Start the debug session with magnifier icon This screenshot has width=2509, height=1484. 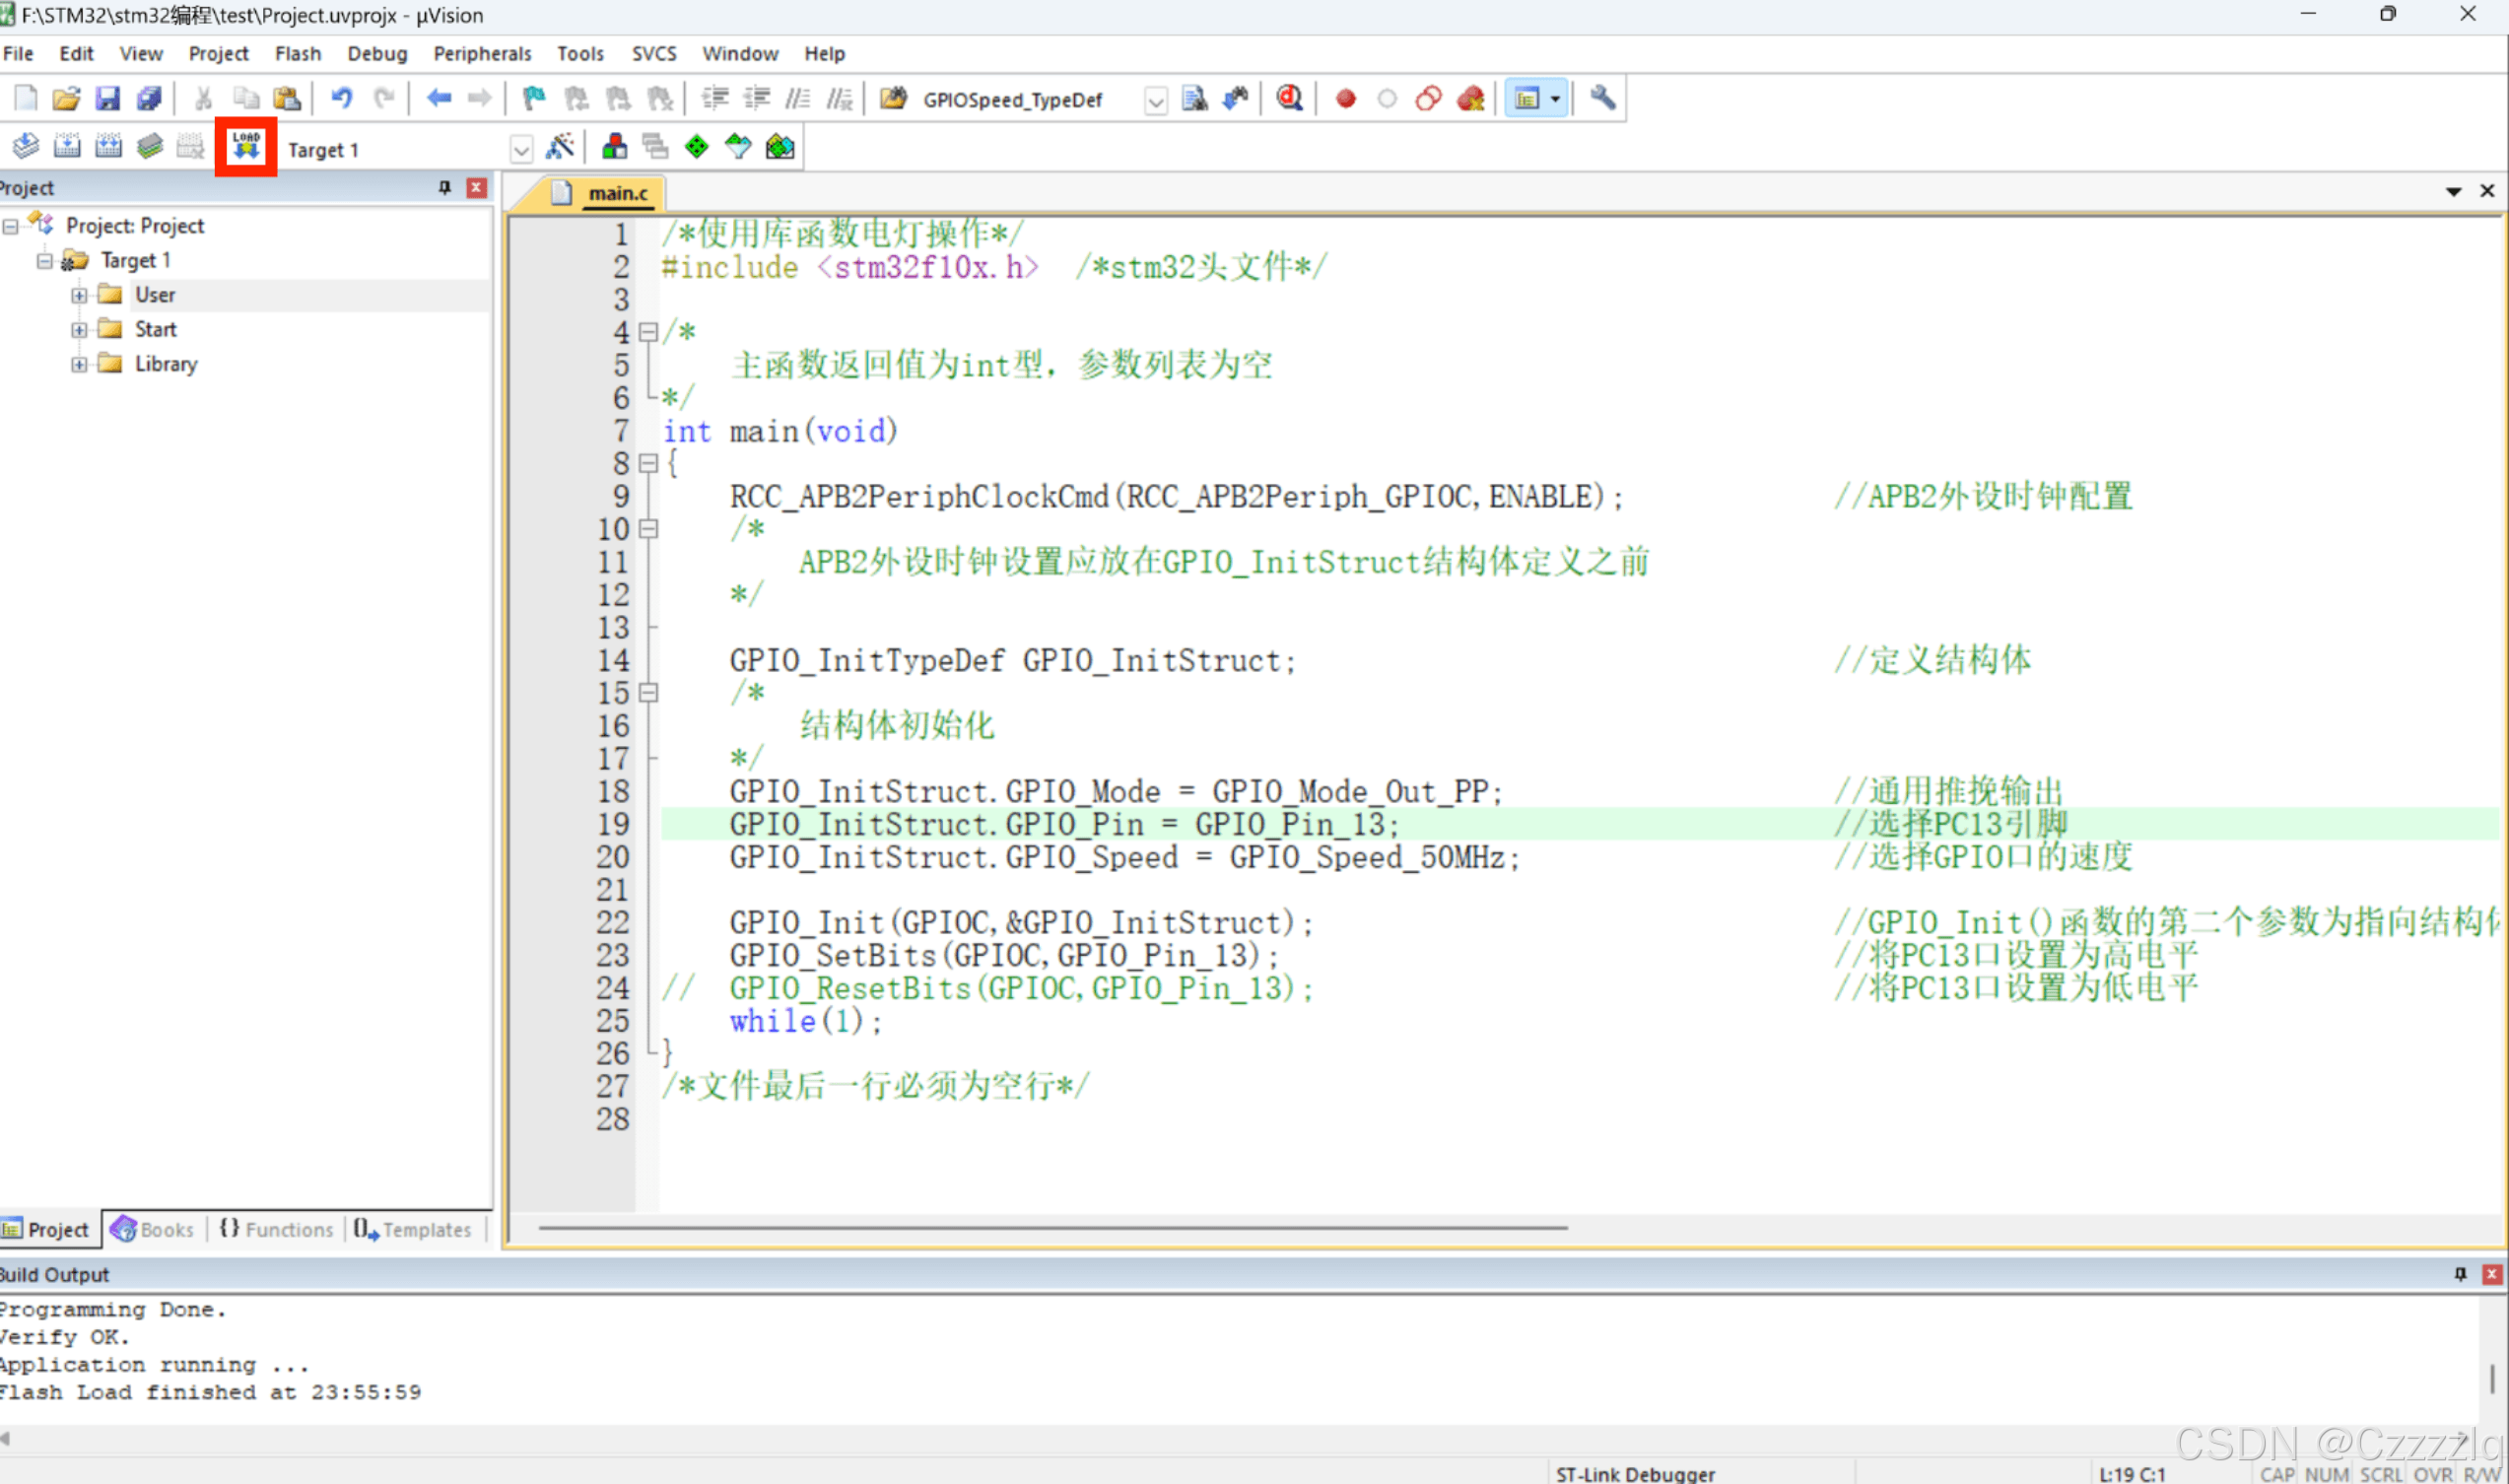point(1289,98)
